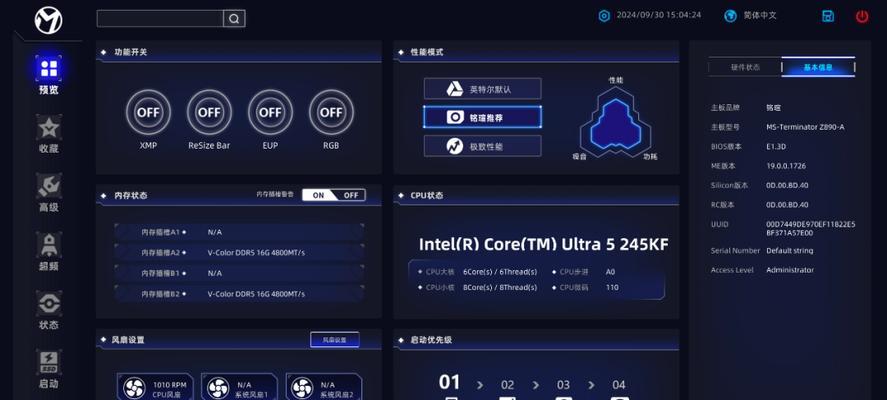Image resolution: width=887 pixels, height=400 pixels.
Task: Toggle the RGB switch
Action: click(331, 112)
